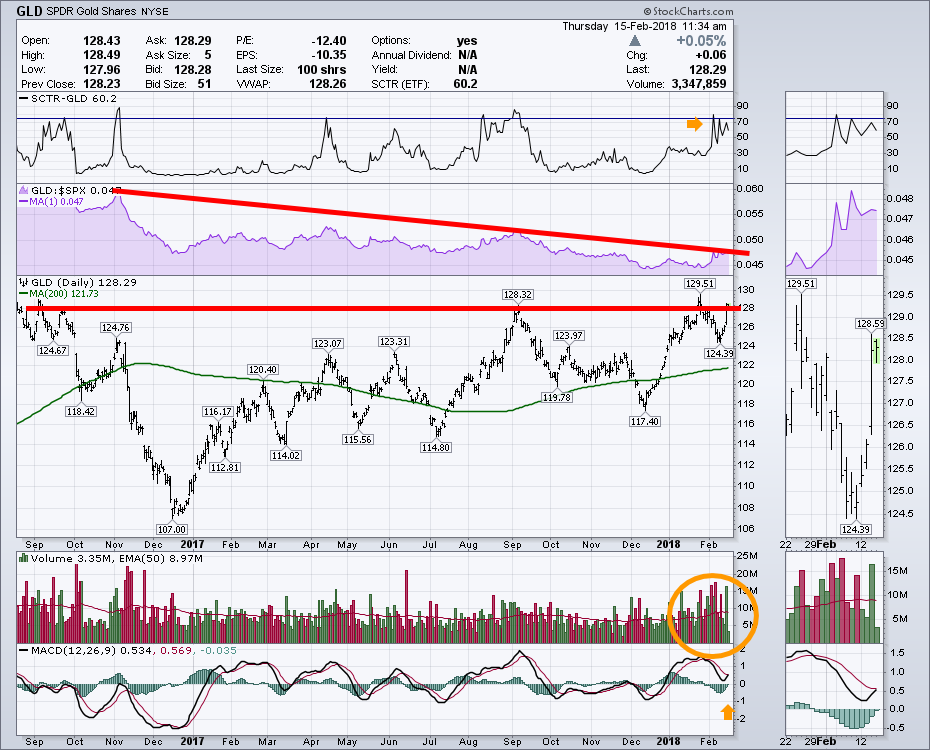Click the Options value yes

(x=467, y=40)
